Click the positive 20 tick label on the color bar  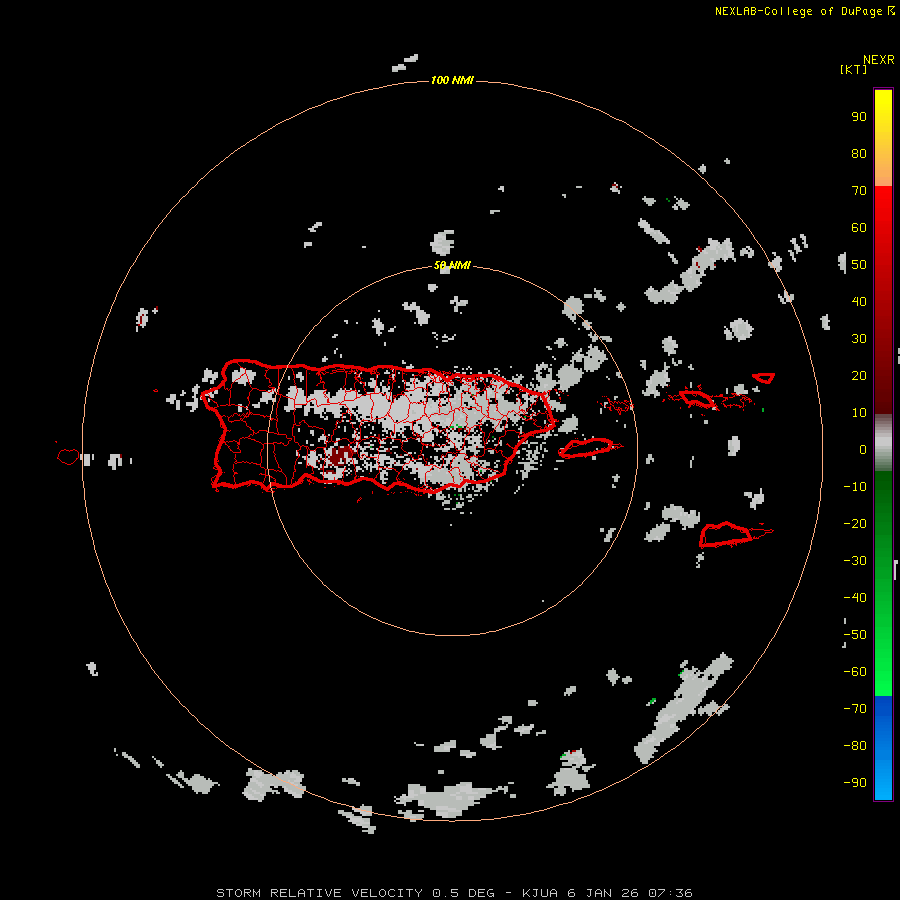click(859, 375)
